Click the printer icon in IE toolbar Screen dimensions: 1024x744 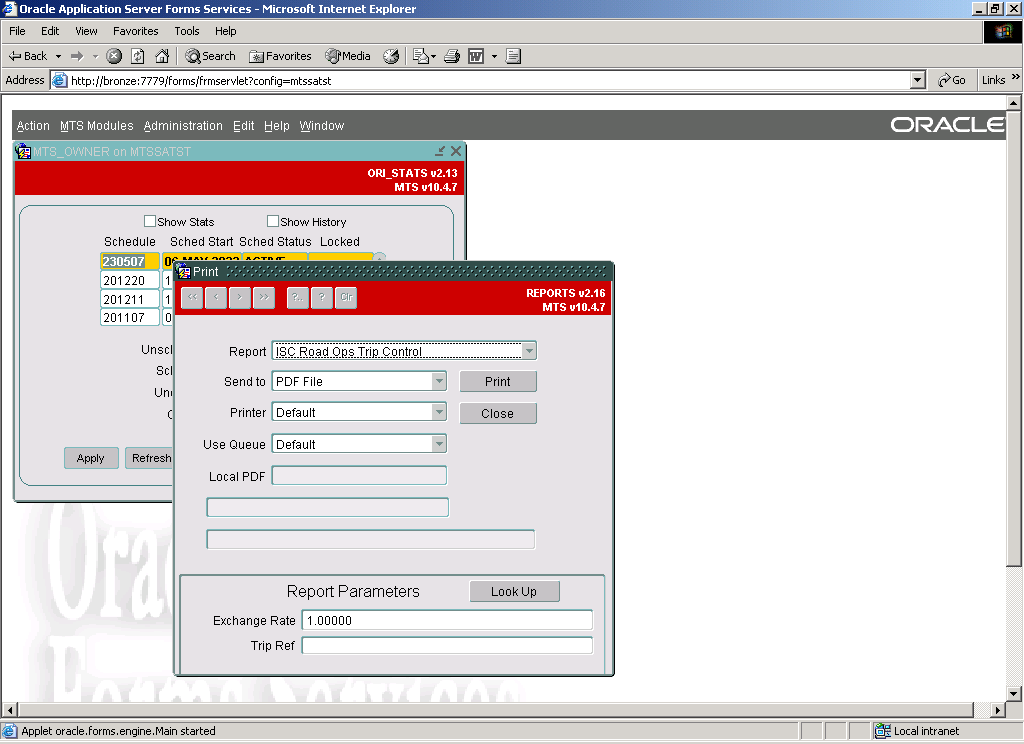(x=452, y=56)
